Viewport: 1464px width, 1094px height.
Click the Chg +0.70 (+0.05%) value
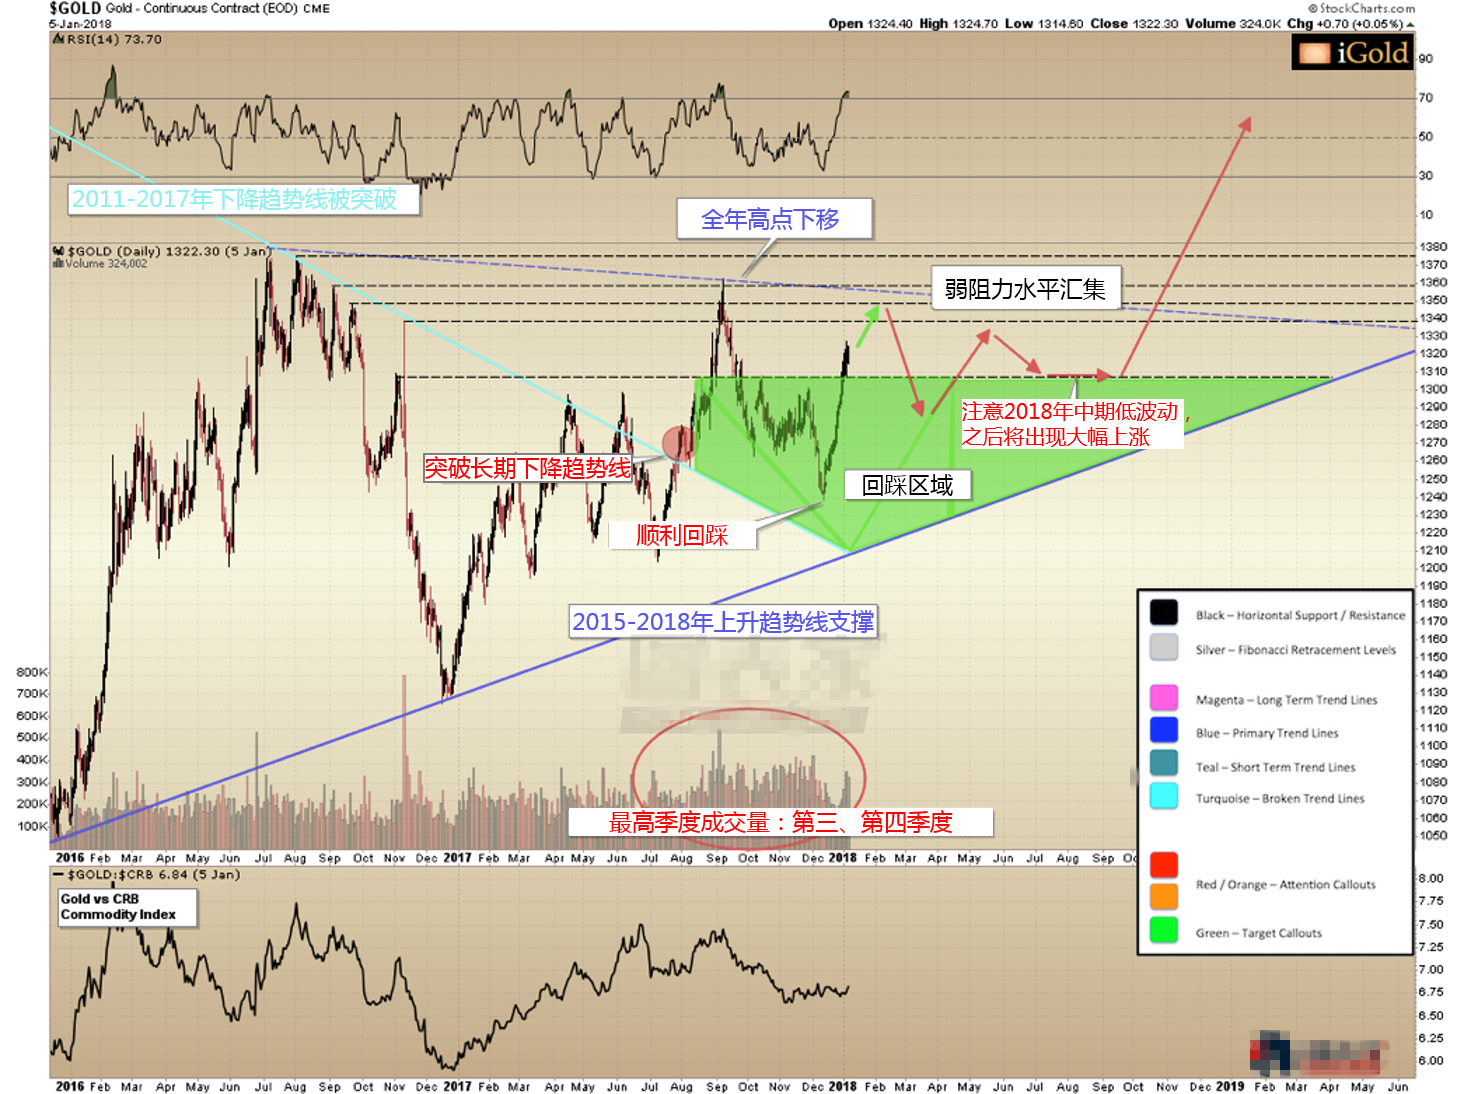[x=1345, y=24]
